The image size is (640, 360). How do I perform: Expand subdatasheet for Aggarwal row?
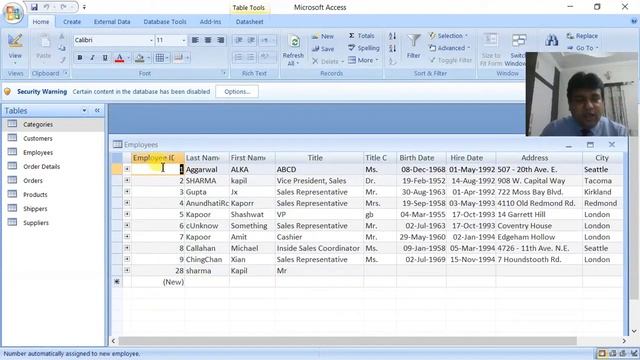[x=127, y=169]
